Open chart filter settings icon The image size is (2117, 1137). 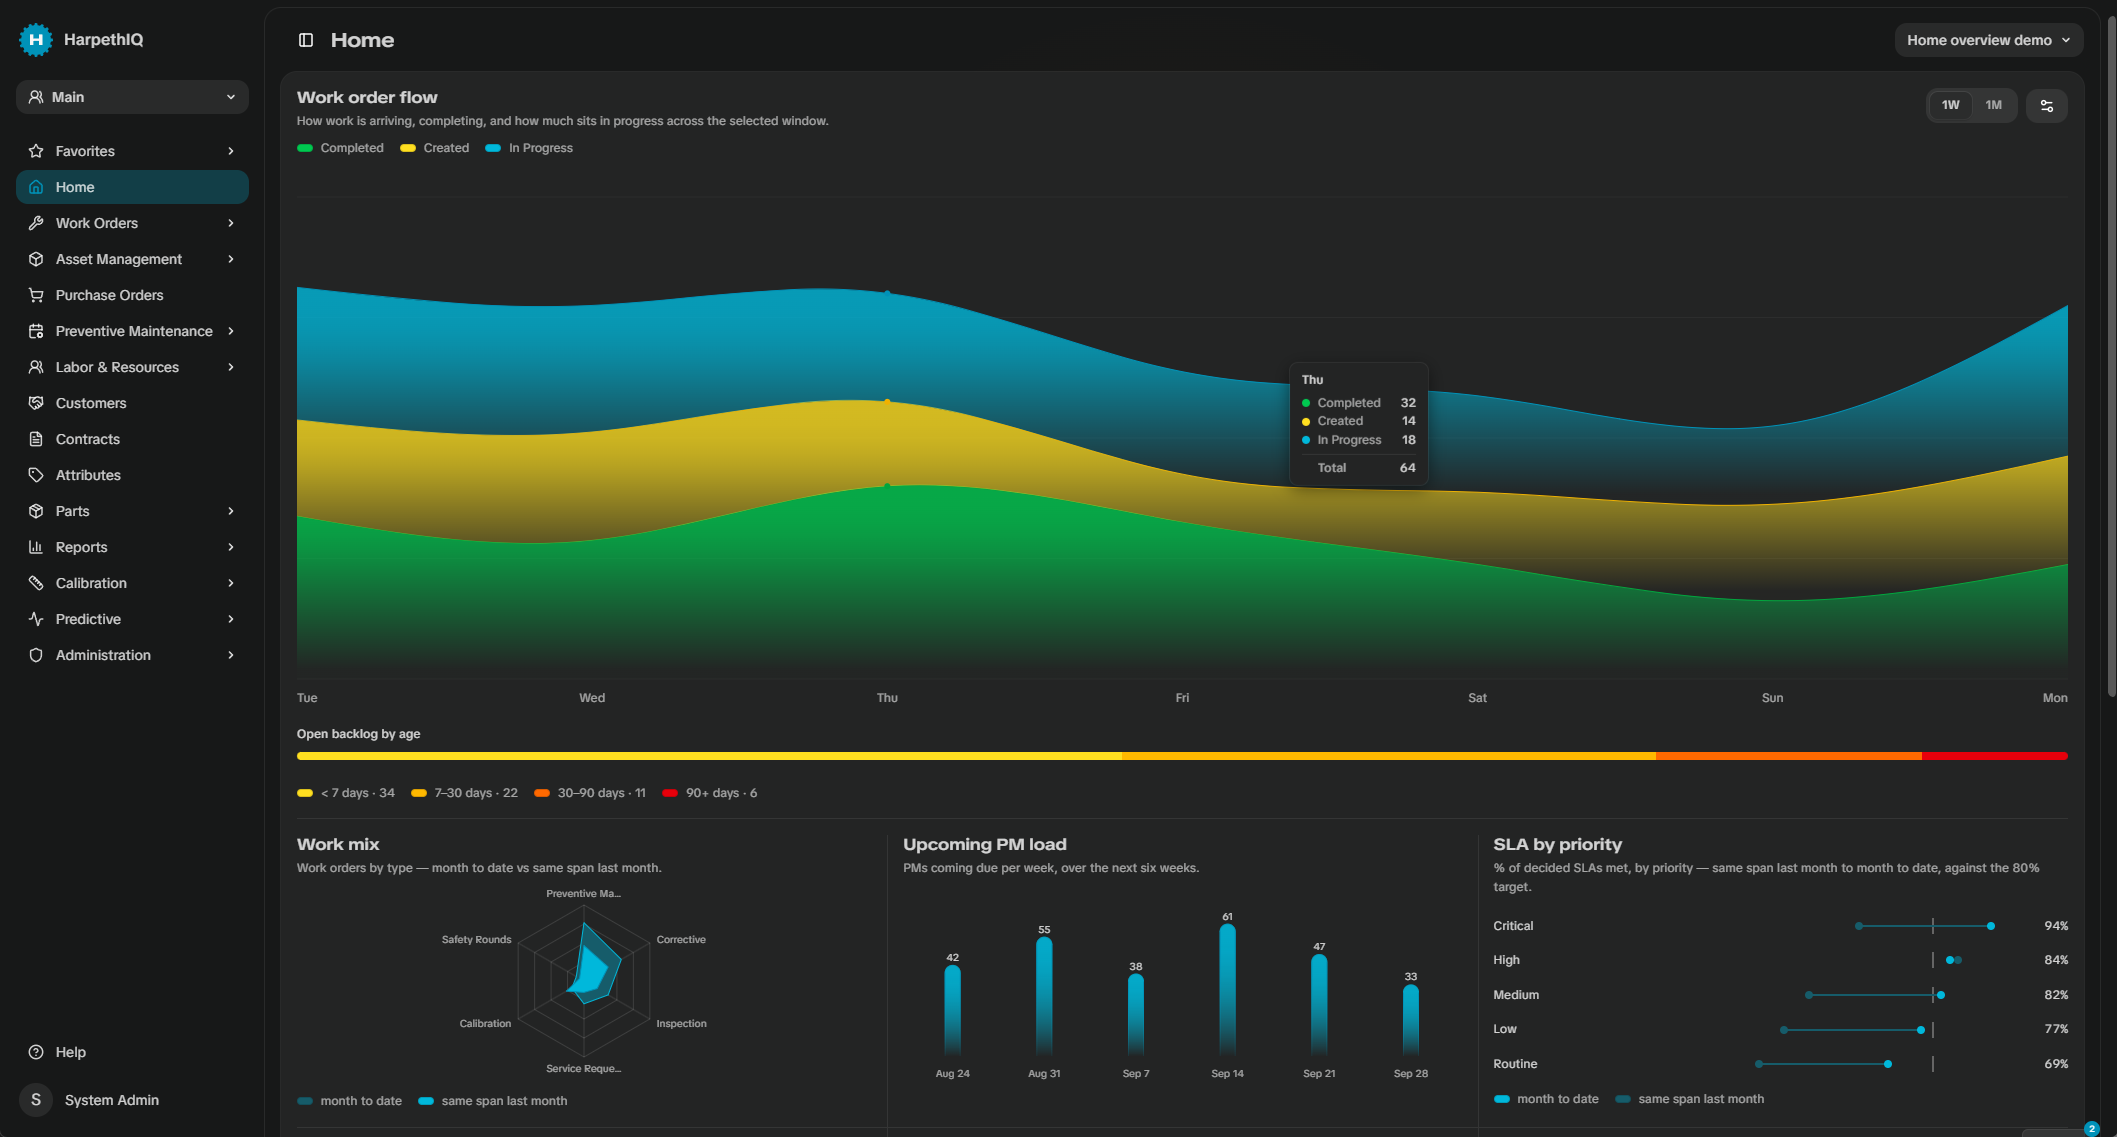tap(2046, 106)
